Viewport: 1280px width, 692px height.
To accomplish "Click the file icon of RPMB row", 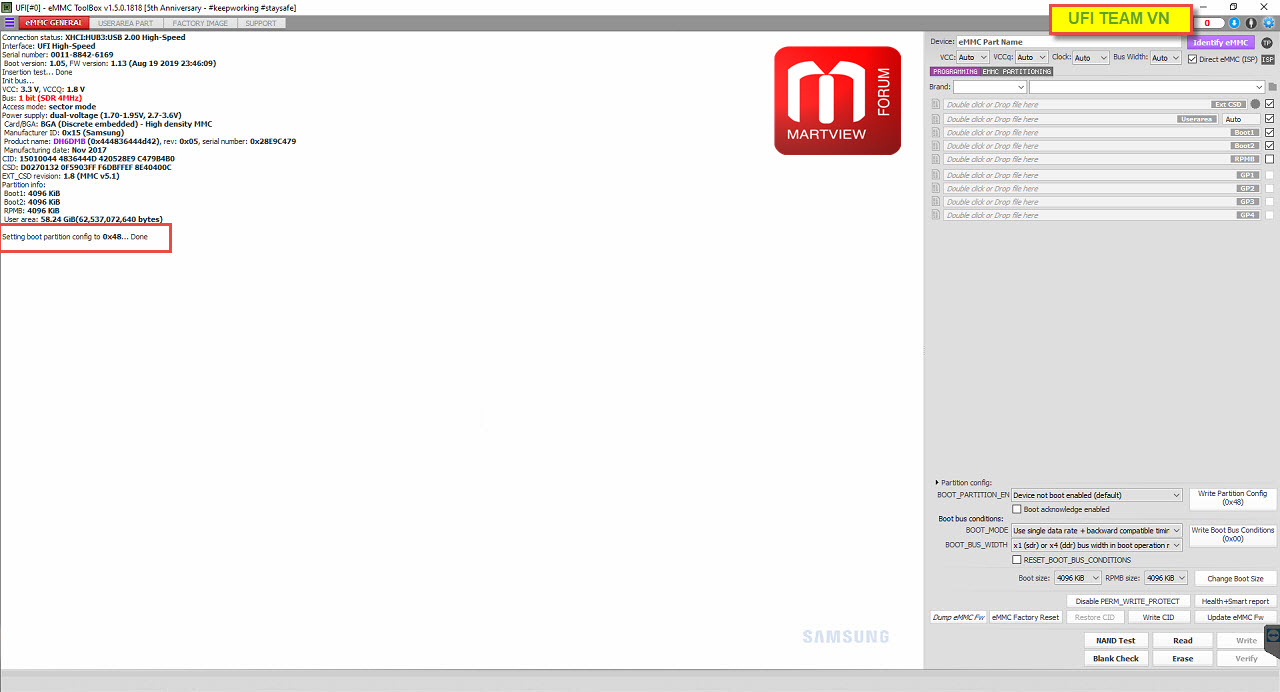I will (x=936, y=159).
